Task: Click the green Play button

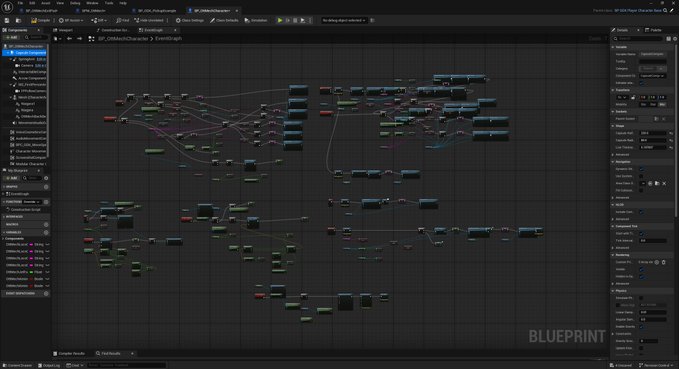Action: [280, 20]
